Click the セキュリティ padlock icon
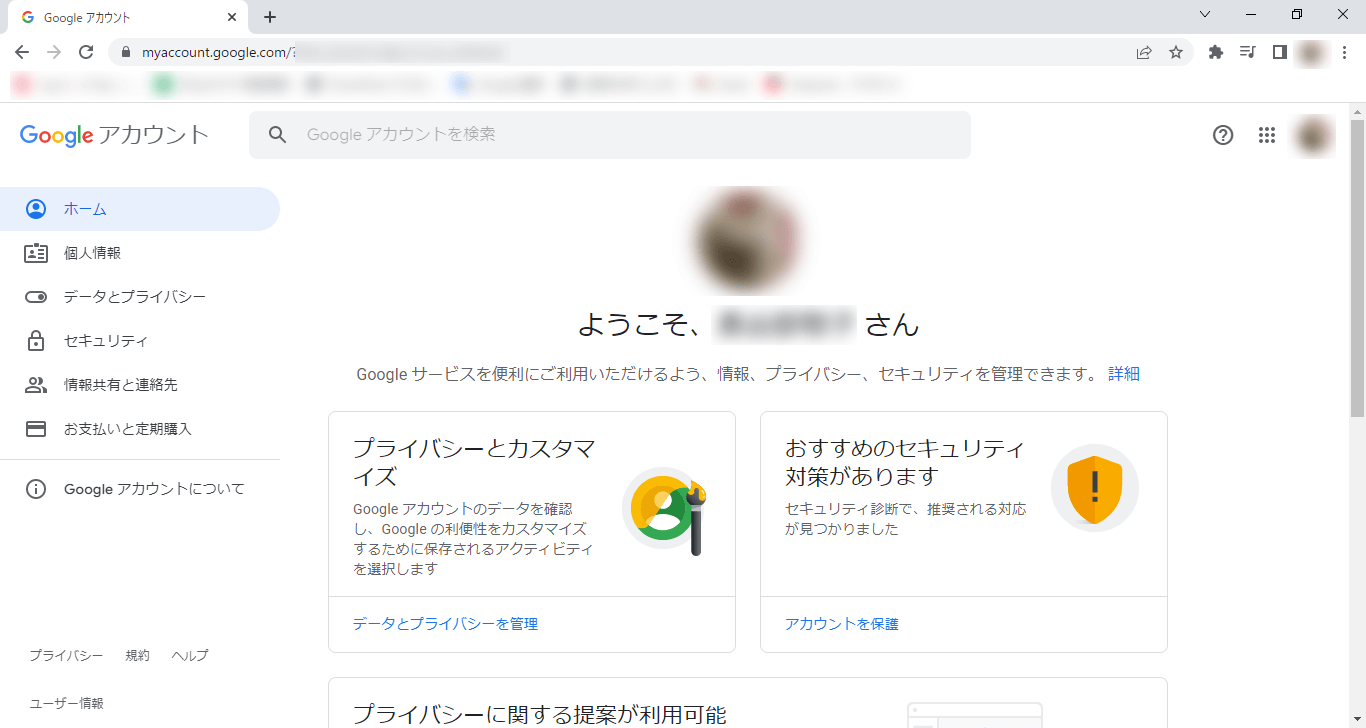This screenshot has height=728, width=1366. tap(36, 341)
